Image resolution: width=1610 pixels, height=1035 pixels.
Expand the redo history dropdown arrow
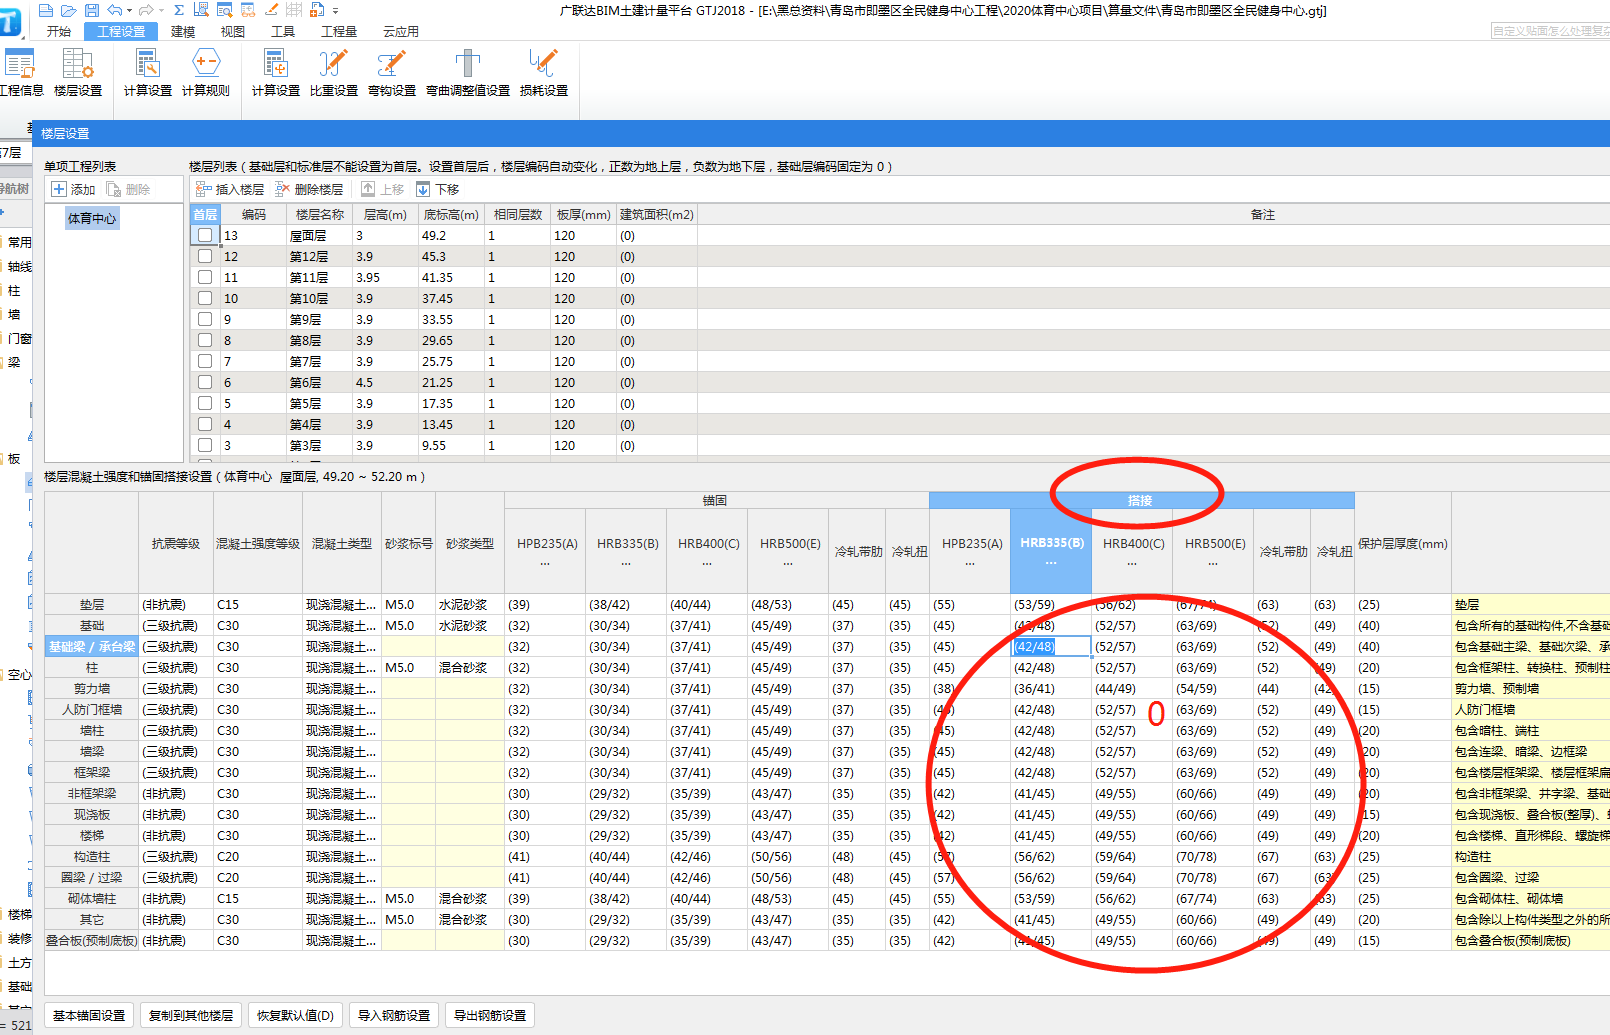tap(161, 11)
